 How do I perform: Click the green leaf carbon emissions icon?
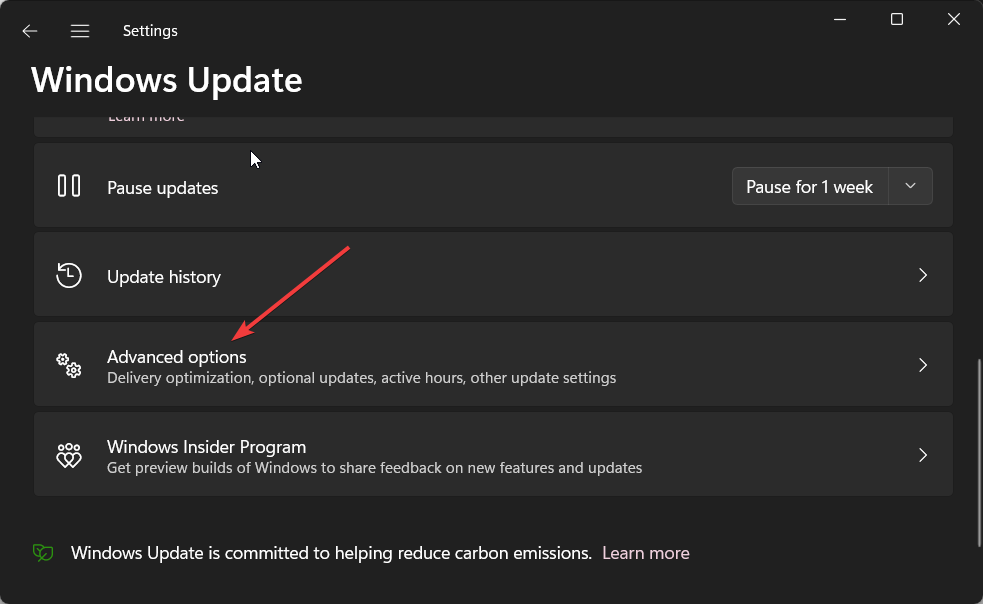[x=43, y=553]
